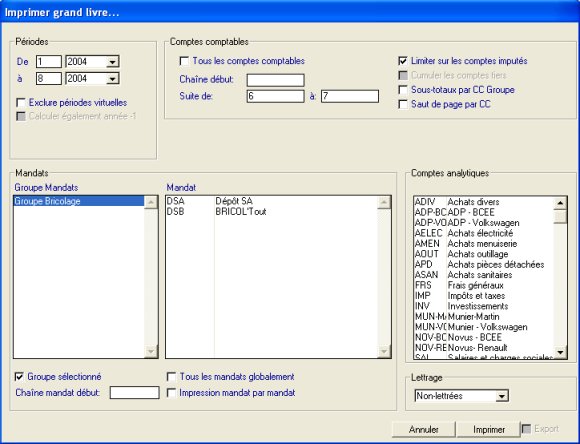This screenshot has width=580, height=444.
Task: Toggle Groupe sélectionné checkbox
Action: (19, 377)
